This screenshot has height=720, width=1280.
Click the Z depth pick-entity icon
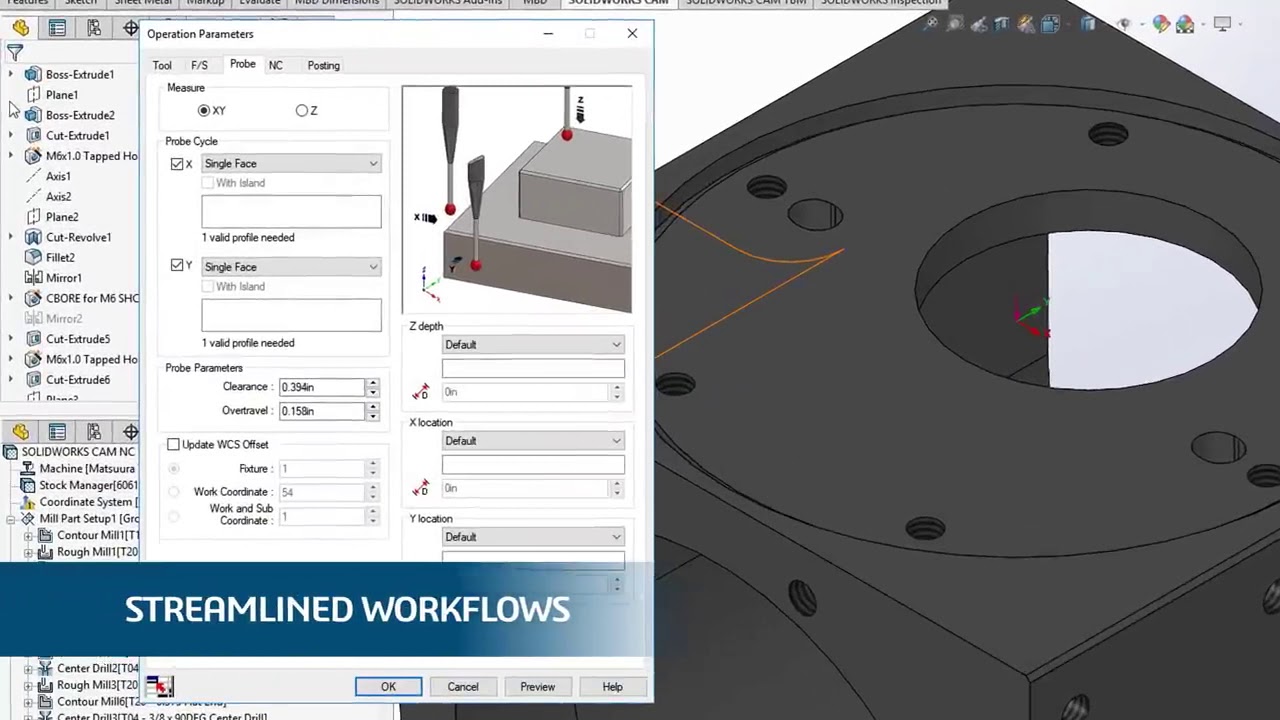pos(420,392)
